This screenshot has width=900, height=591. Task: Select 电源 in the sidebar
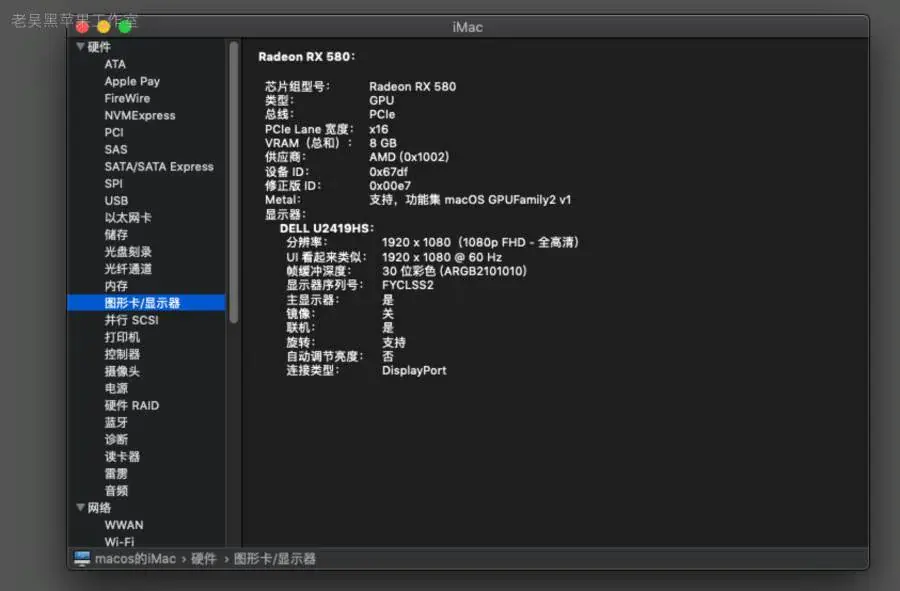coord(116,388)
